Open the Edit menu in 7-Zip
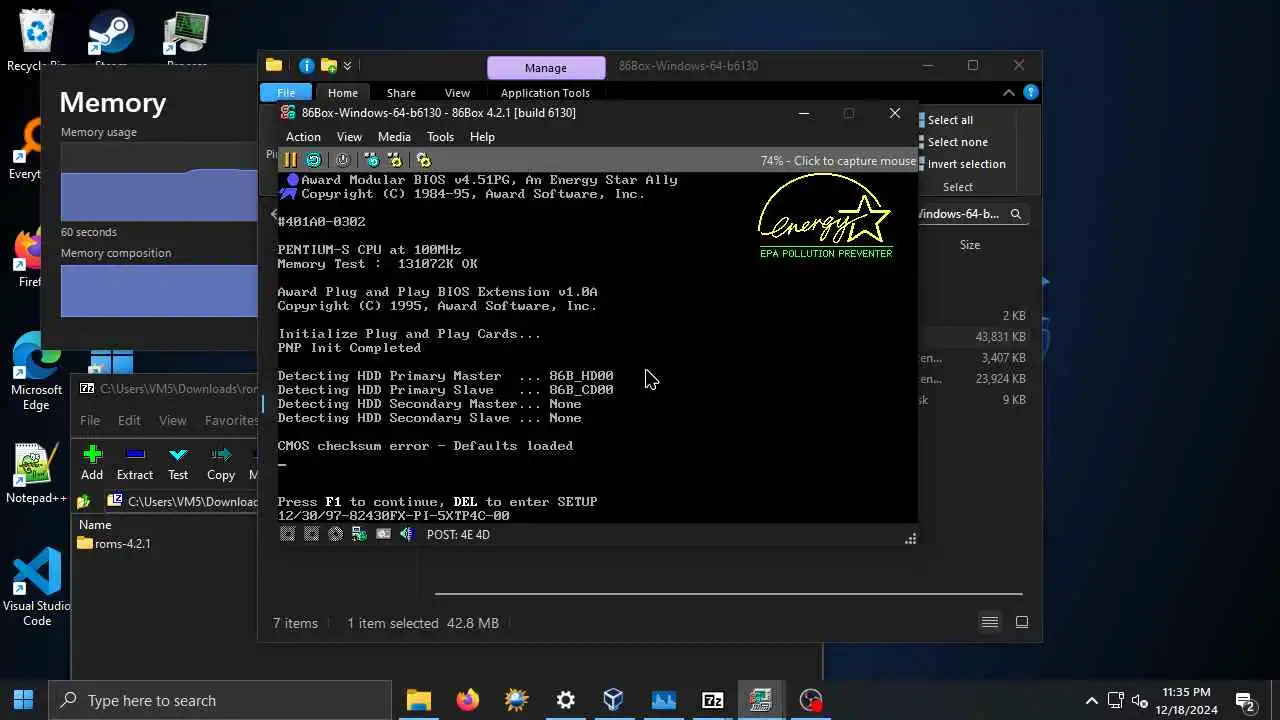1280x720 pixels. click(x=129, y=420)
